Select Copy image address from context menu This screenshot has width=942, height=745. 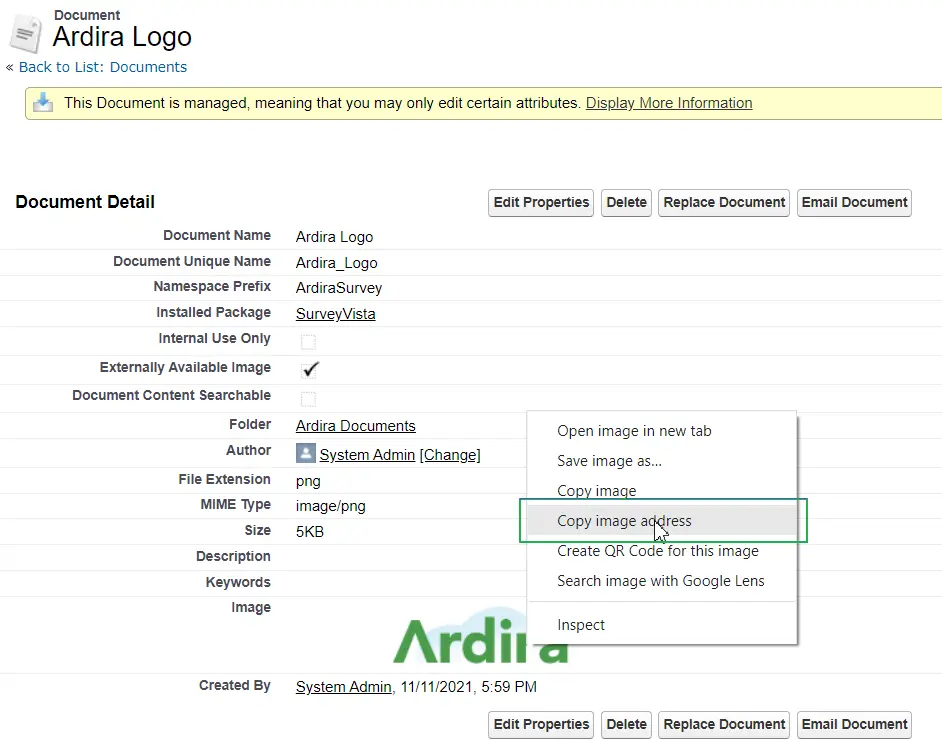[x=624, y=521]
